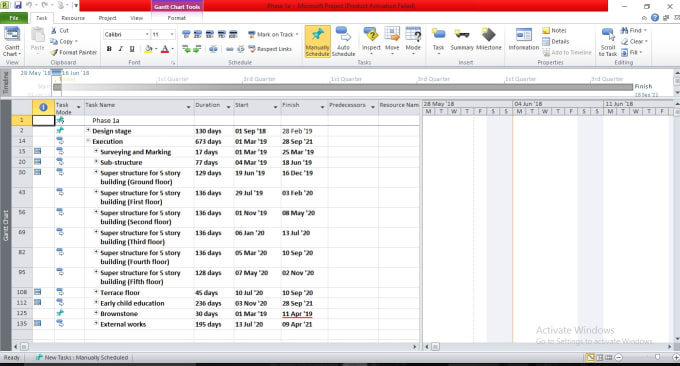
Task: Open the font color picker
Action: click(x=166, y=49)
